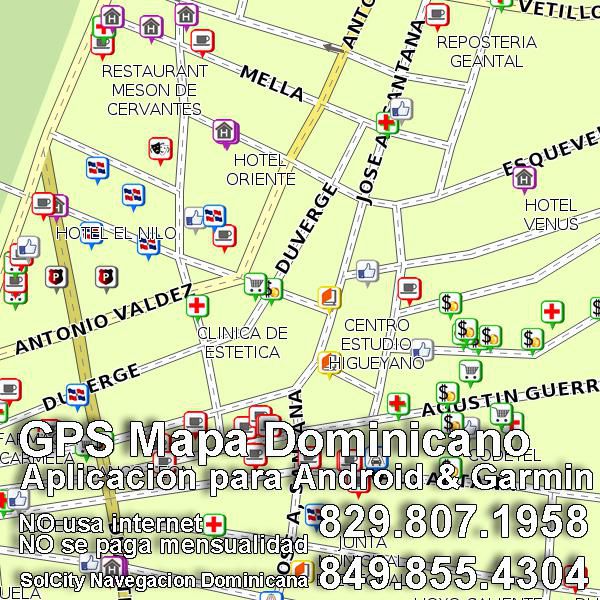Click the coffee cup icon above HOTEL EL NILO label
This screenshot has height=600, width=600.
pos(43,204)
